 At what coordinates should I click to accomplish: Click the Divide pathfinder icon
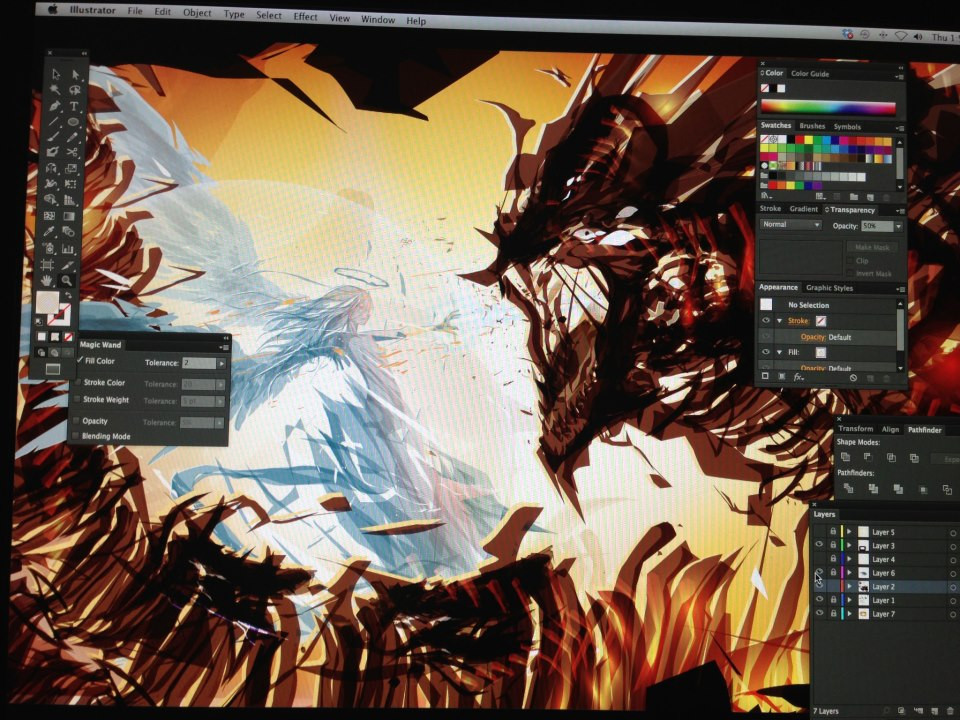point(849,488)
